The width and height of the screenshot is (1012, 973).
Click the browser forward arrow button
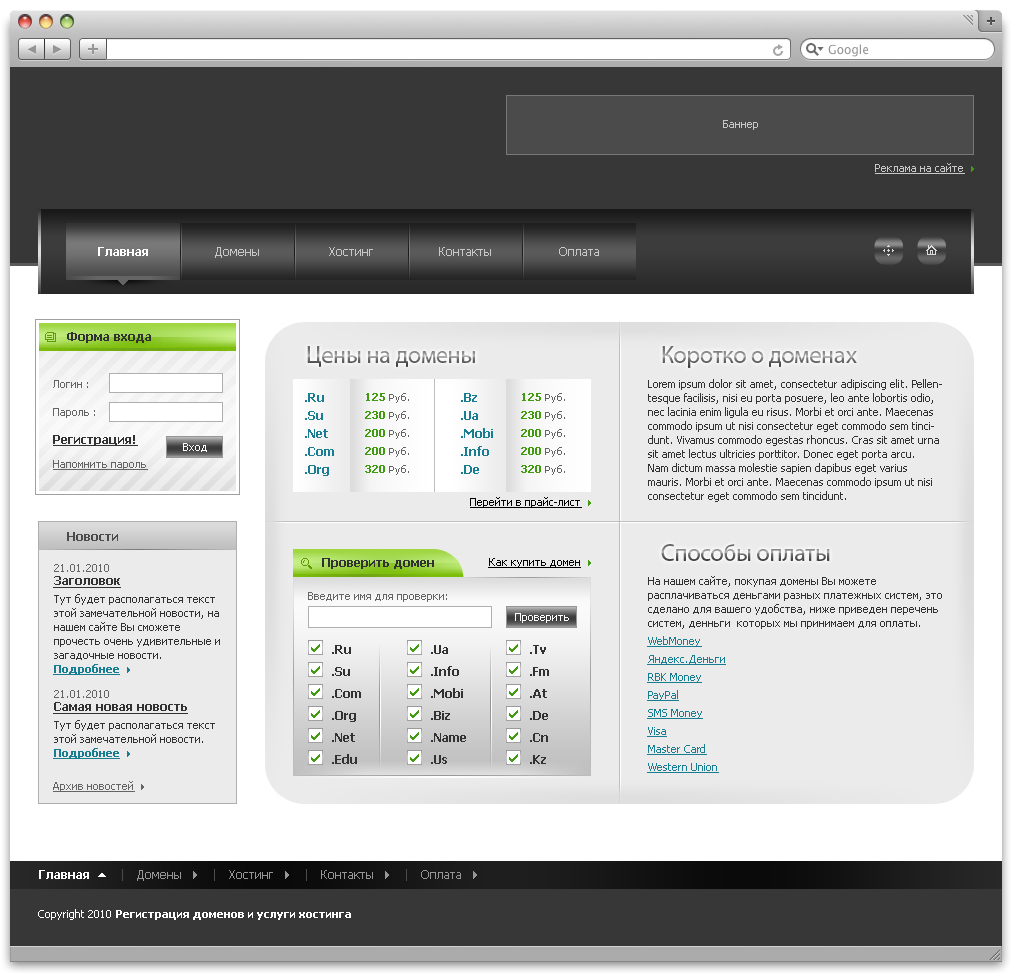point(57,49)
